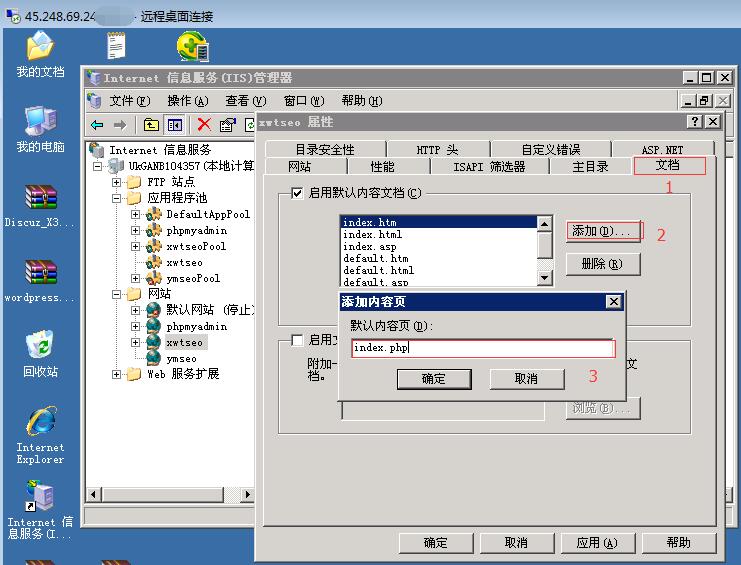Close the 添加内容页 dialog
Viewport: 741px width, 565px height.
(613, 301)
